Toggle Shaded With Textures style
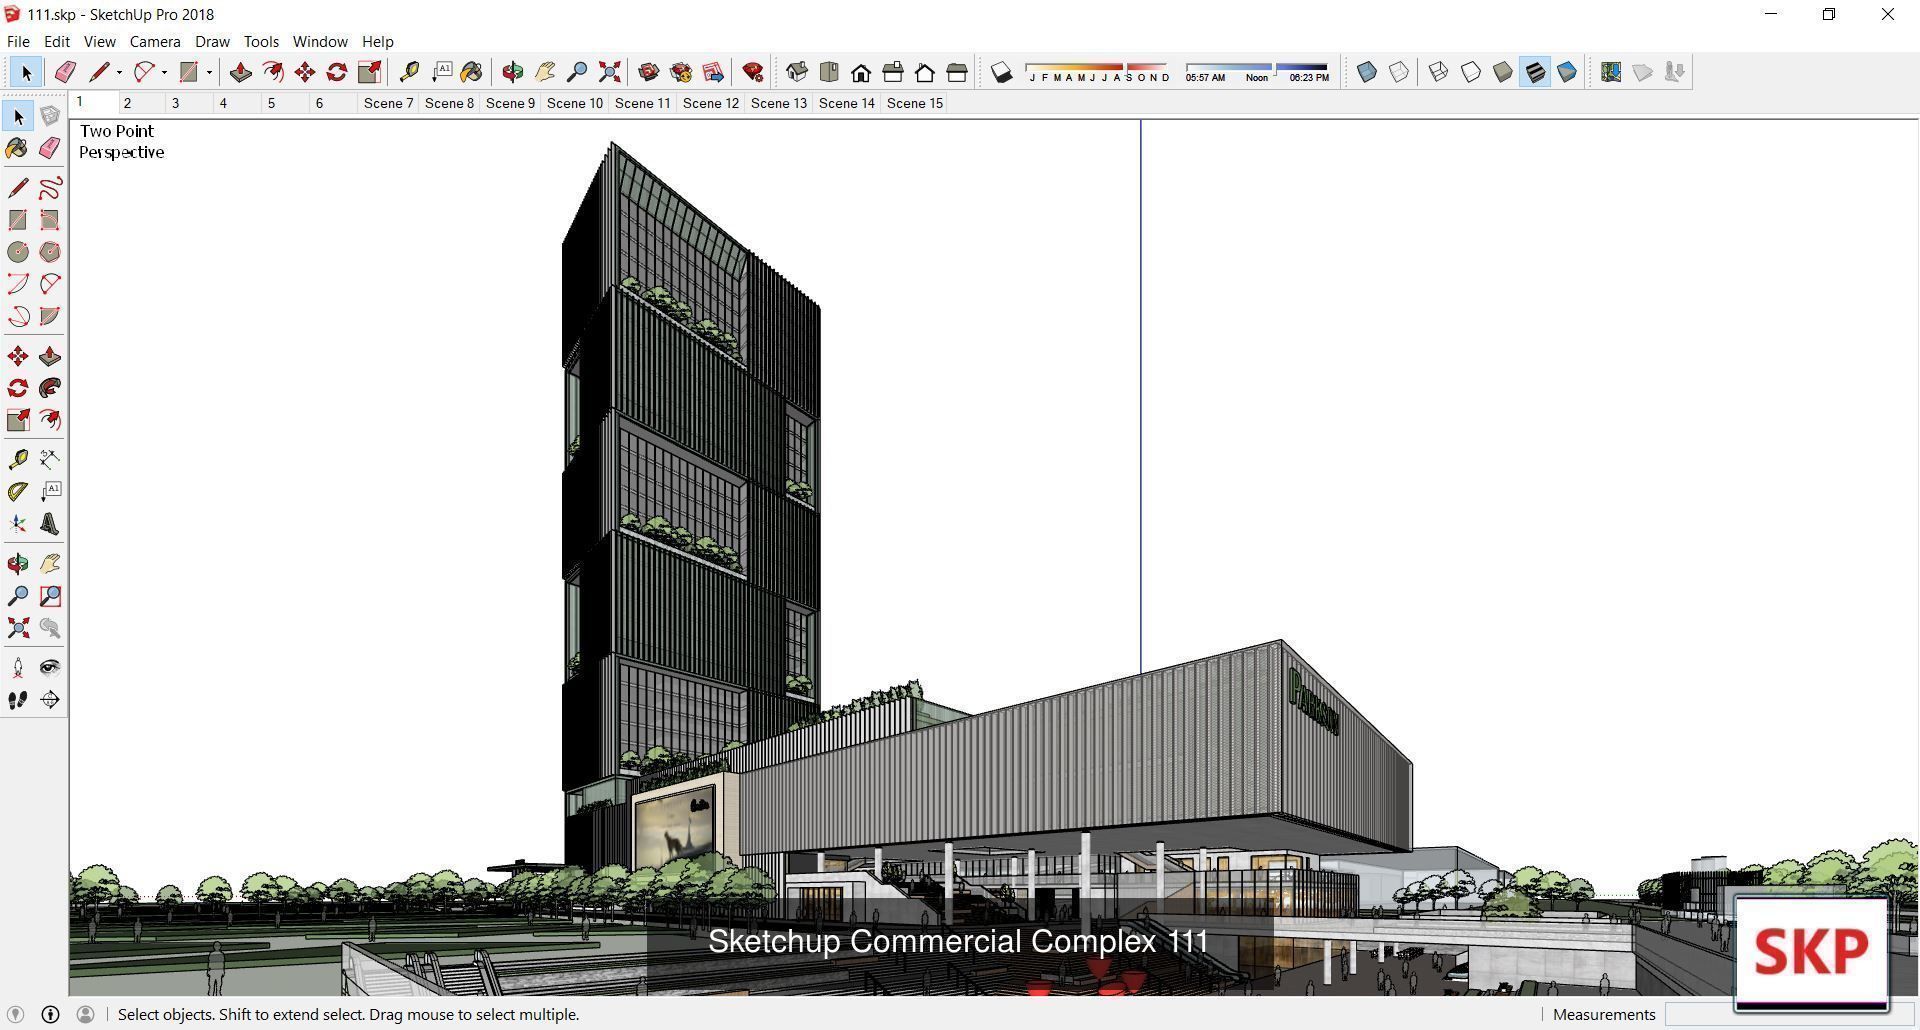1920x1030 pixels. (1535, 72)
